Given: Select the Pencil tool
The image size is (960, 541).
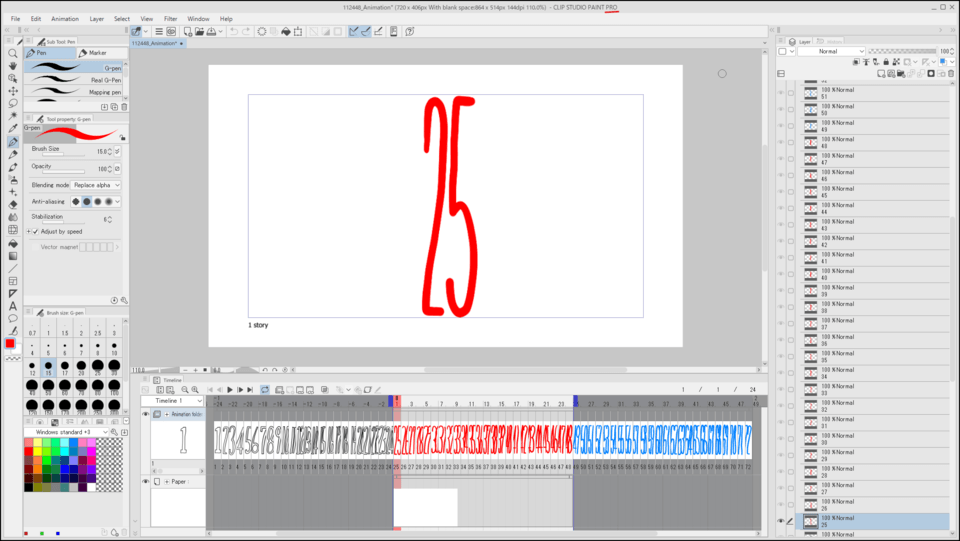Looking at the screenshot, I should pos(12,154).
